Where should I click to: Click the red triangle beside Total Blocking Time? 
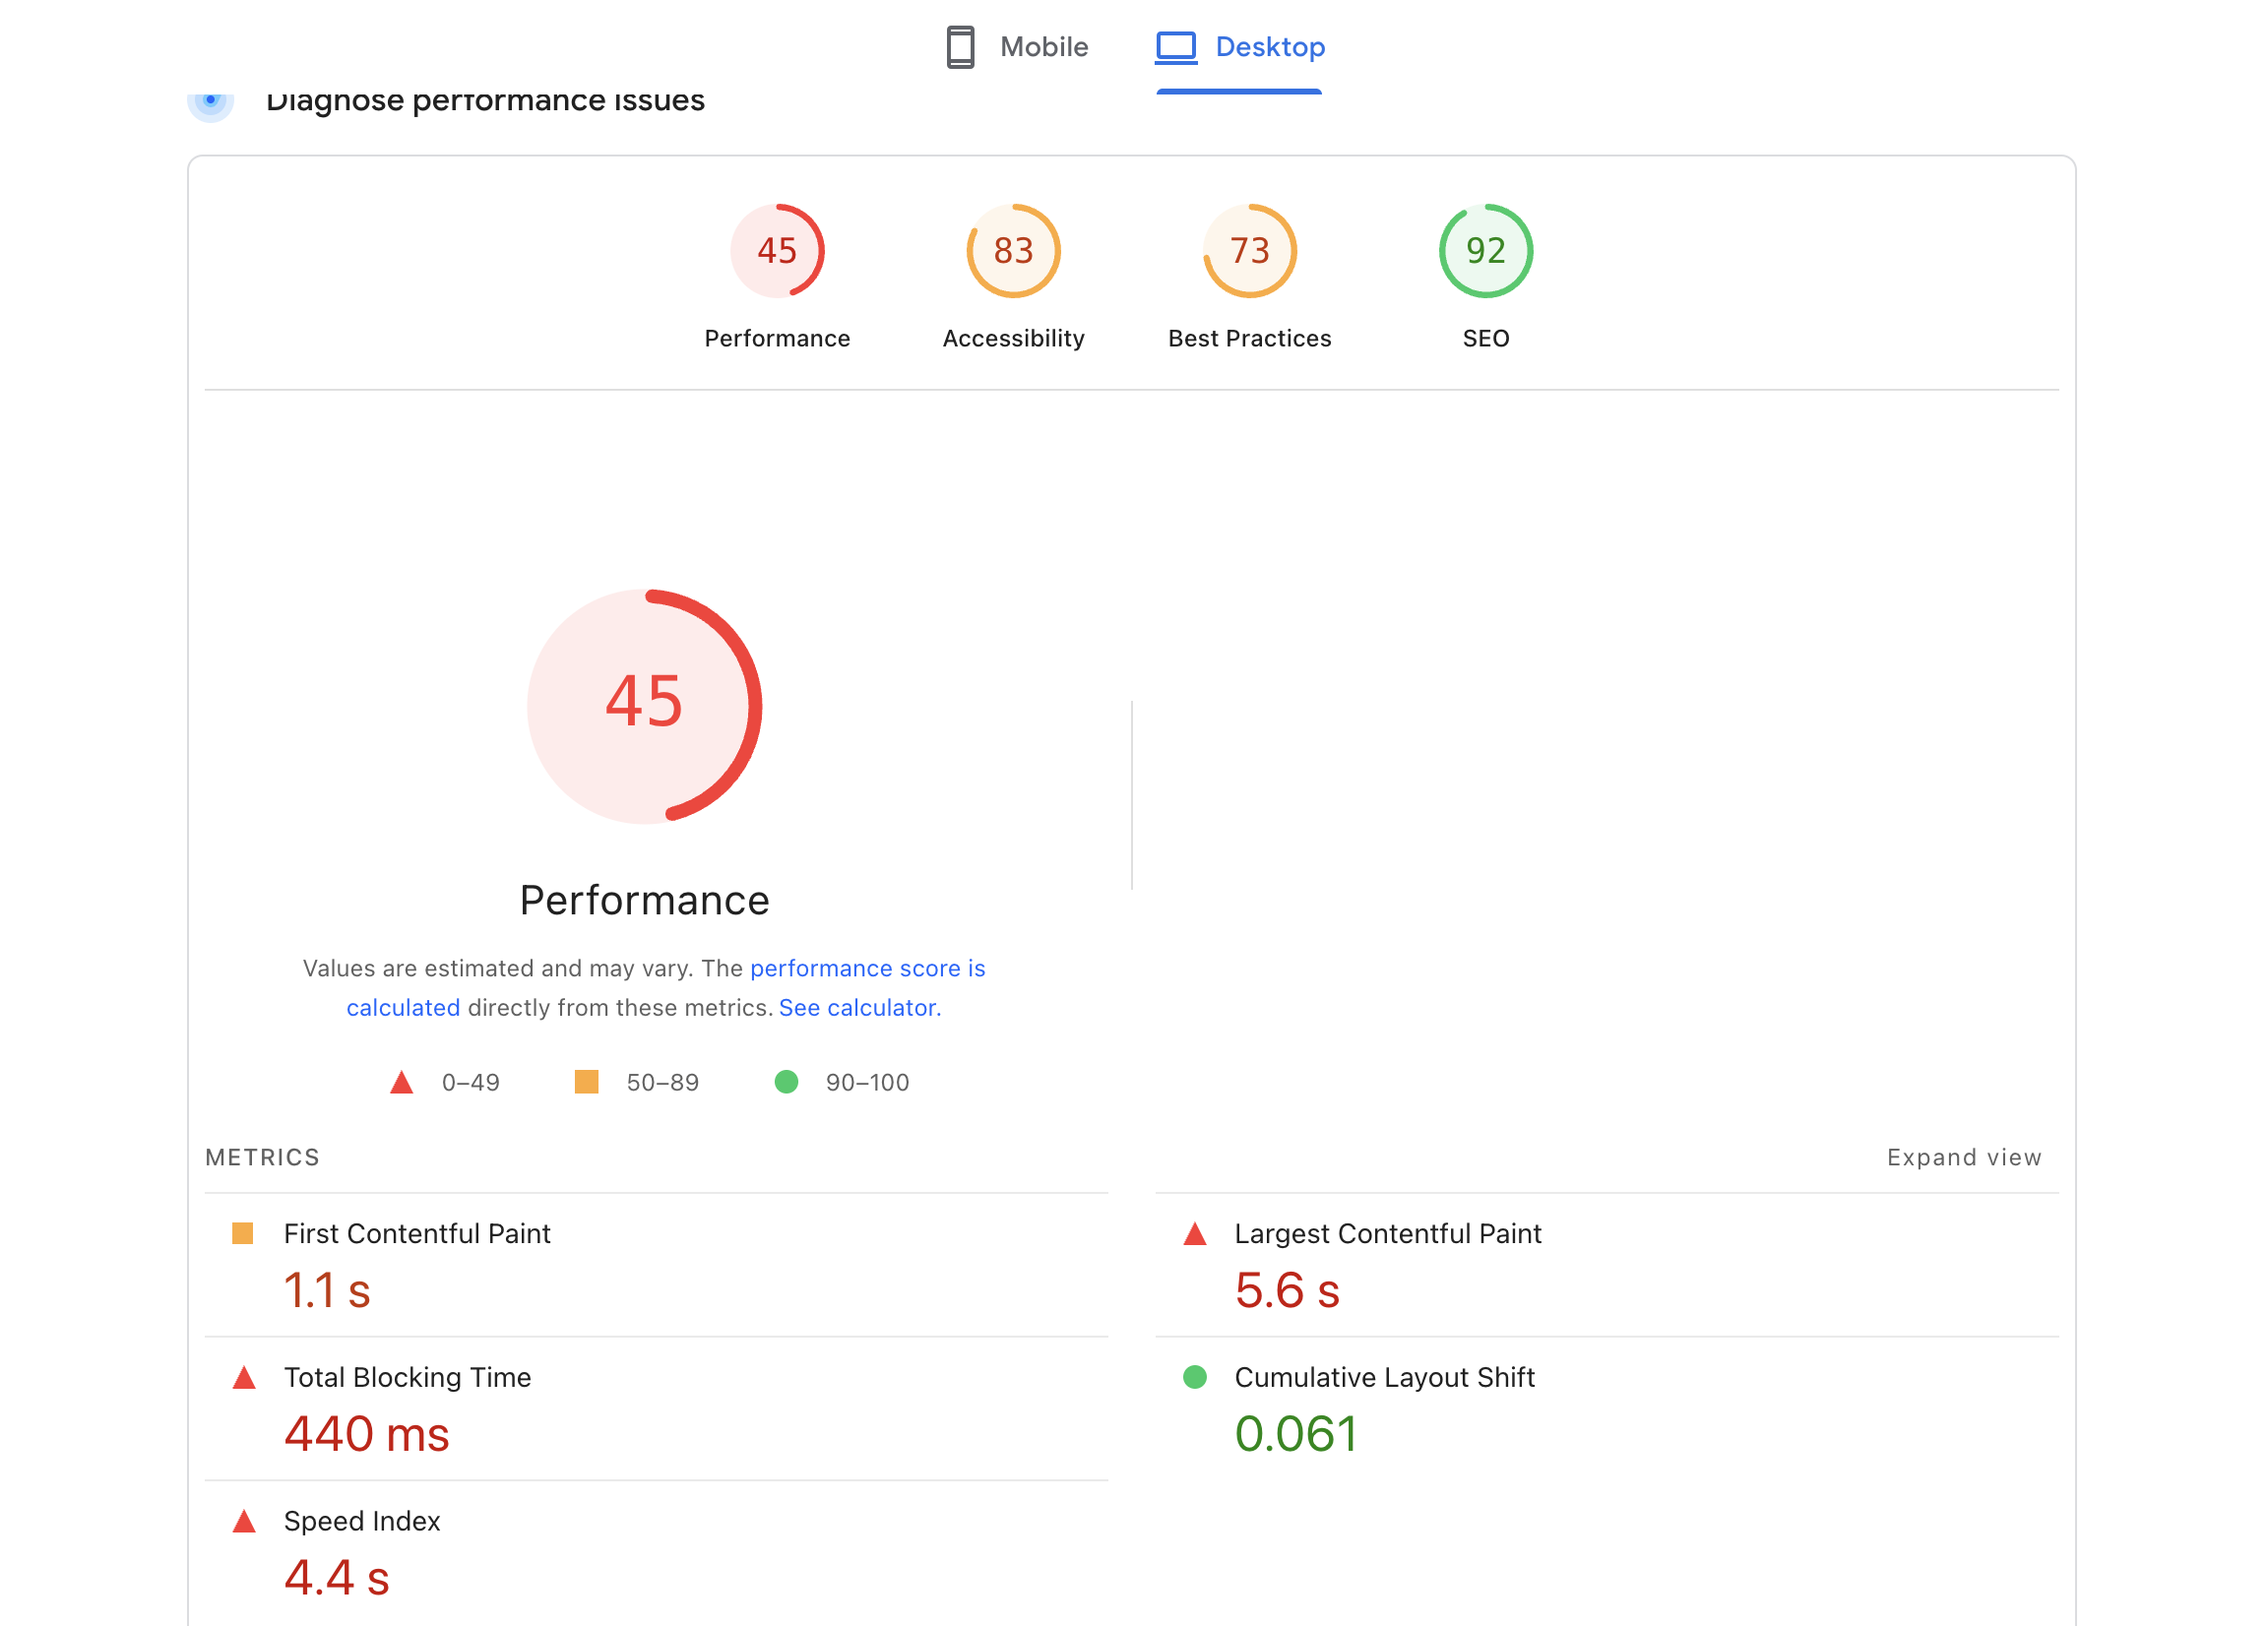click(244, 1378)
